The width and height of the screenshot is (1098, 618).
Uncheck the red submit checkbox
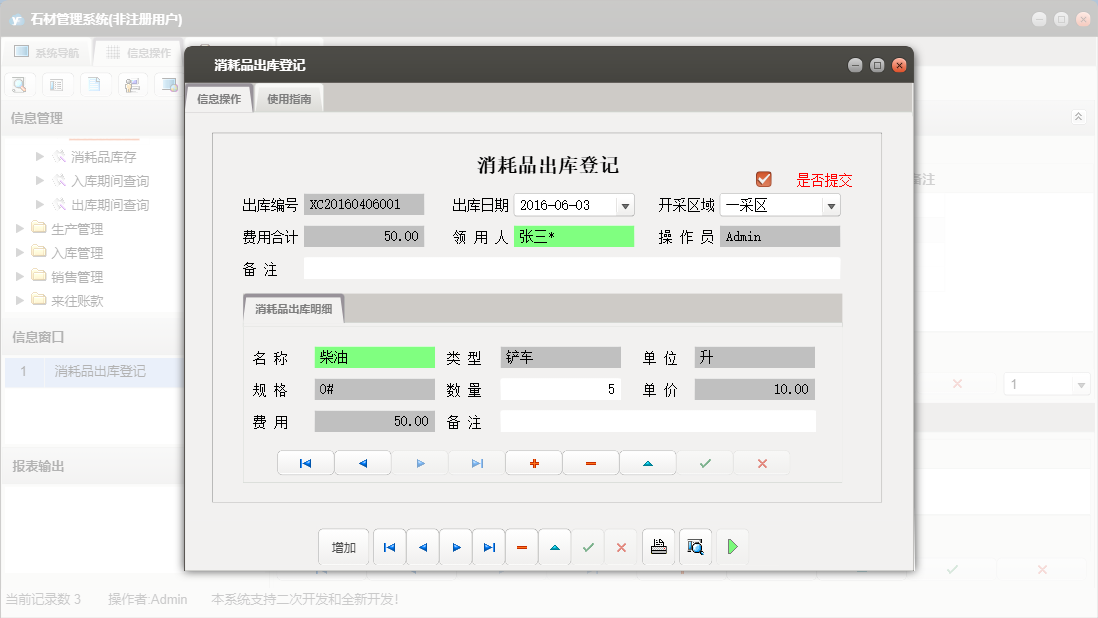pos(764,177)
